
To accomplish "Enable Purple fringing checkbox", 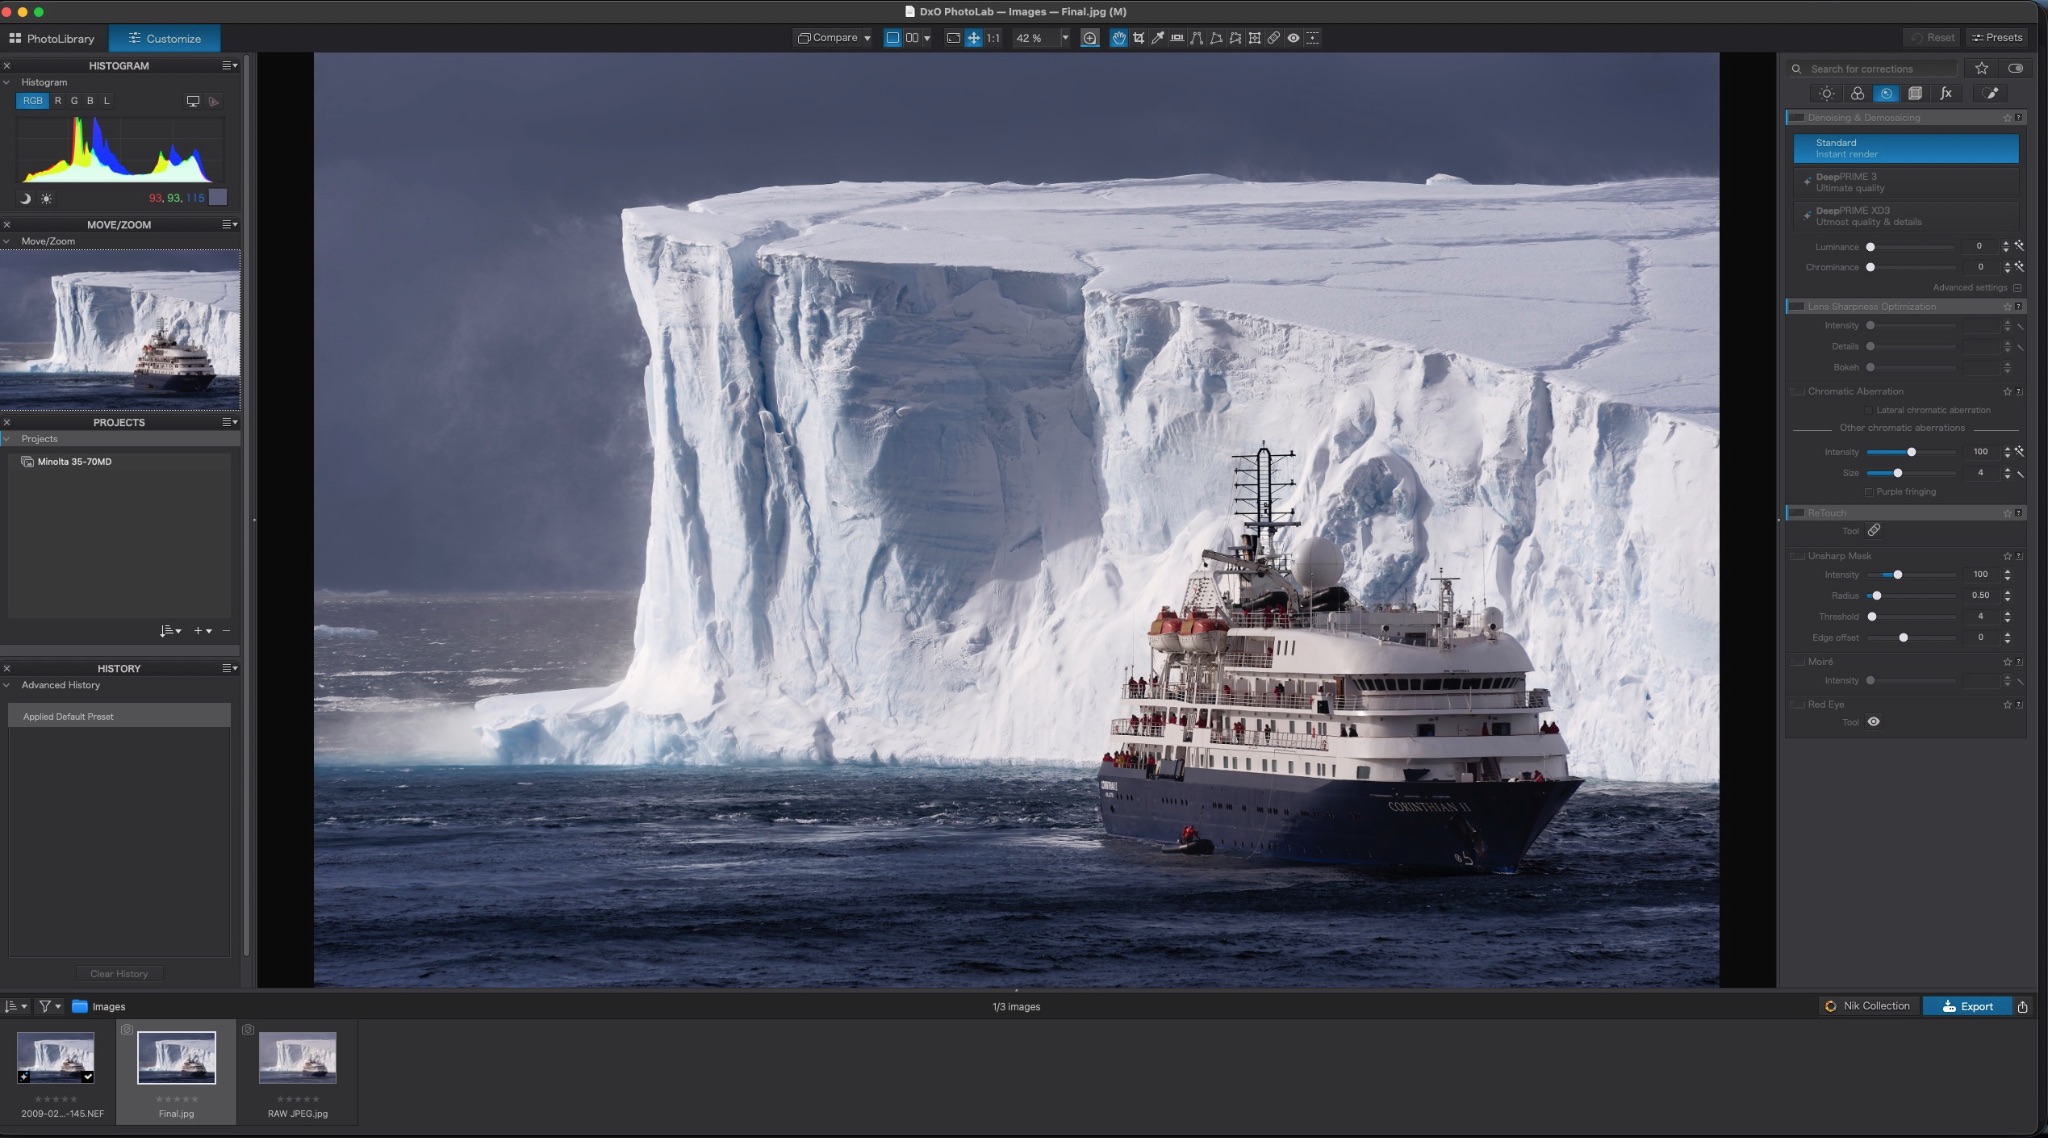I will point(1868,492).
